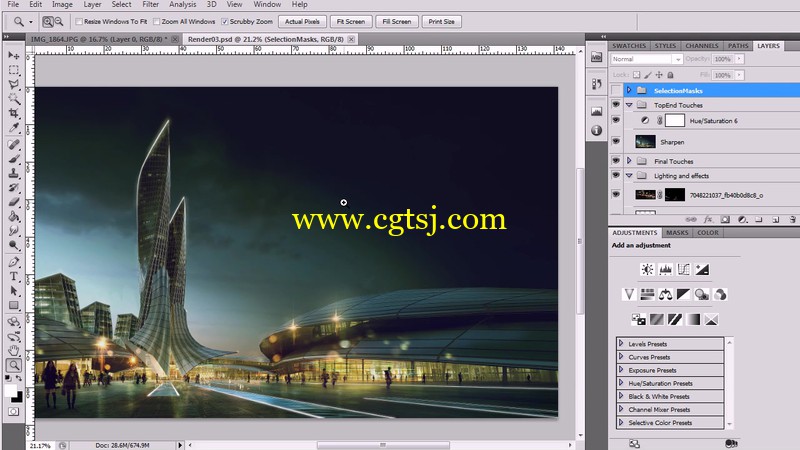Image resolution: width=800 pixels, height=450 pixels.
Task: Hide the Sharpen layer
Action: [x=616, y=141]
